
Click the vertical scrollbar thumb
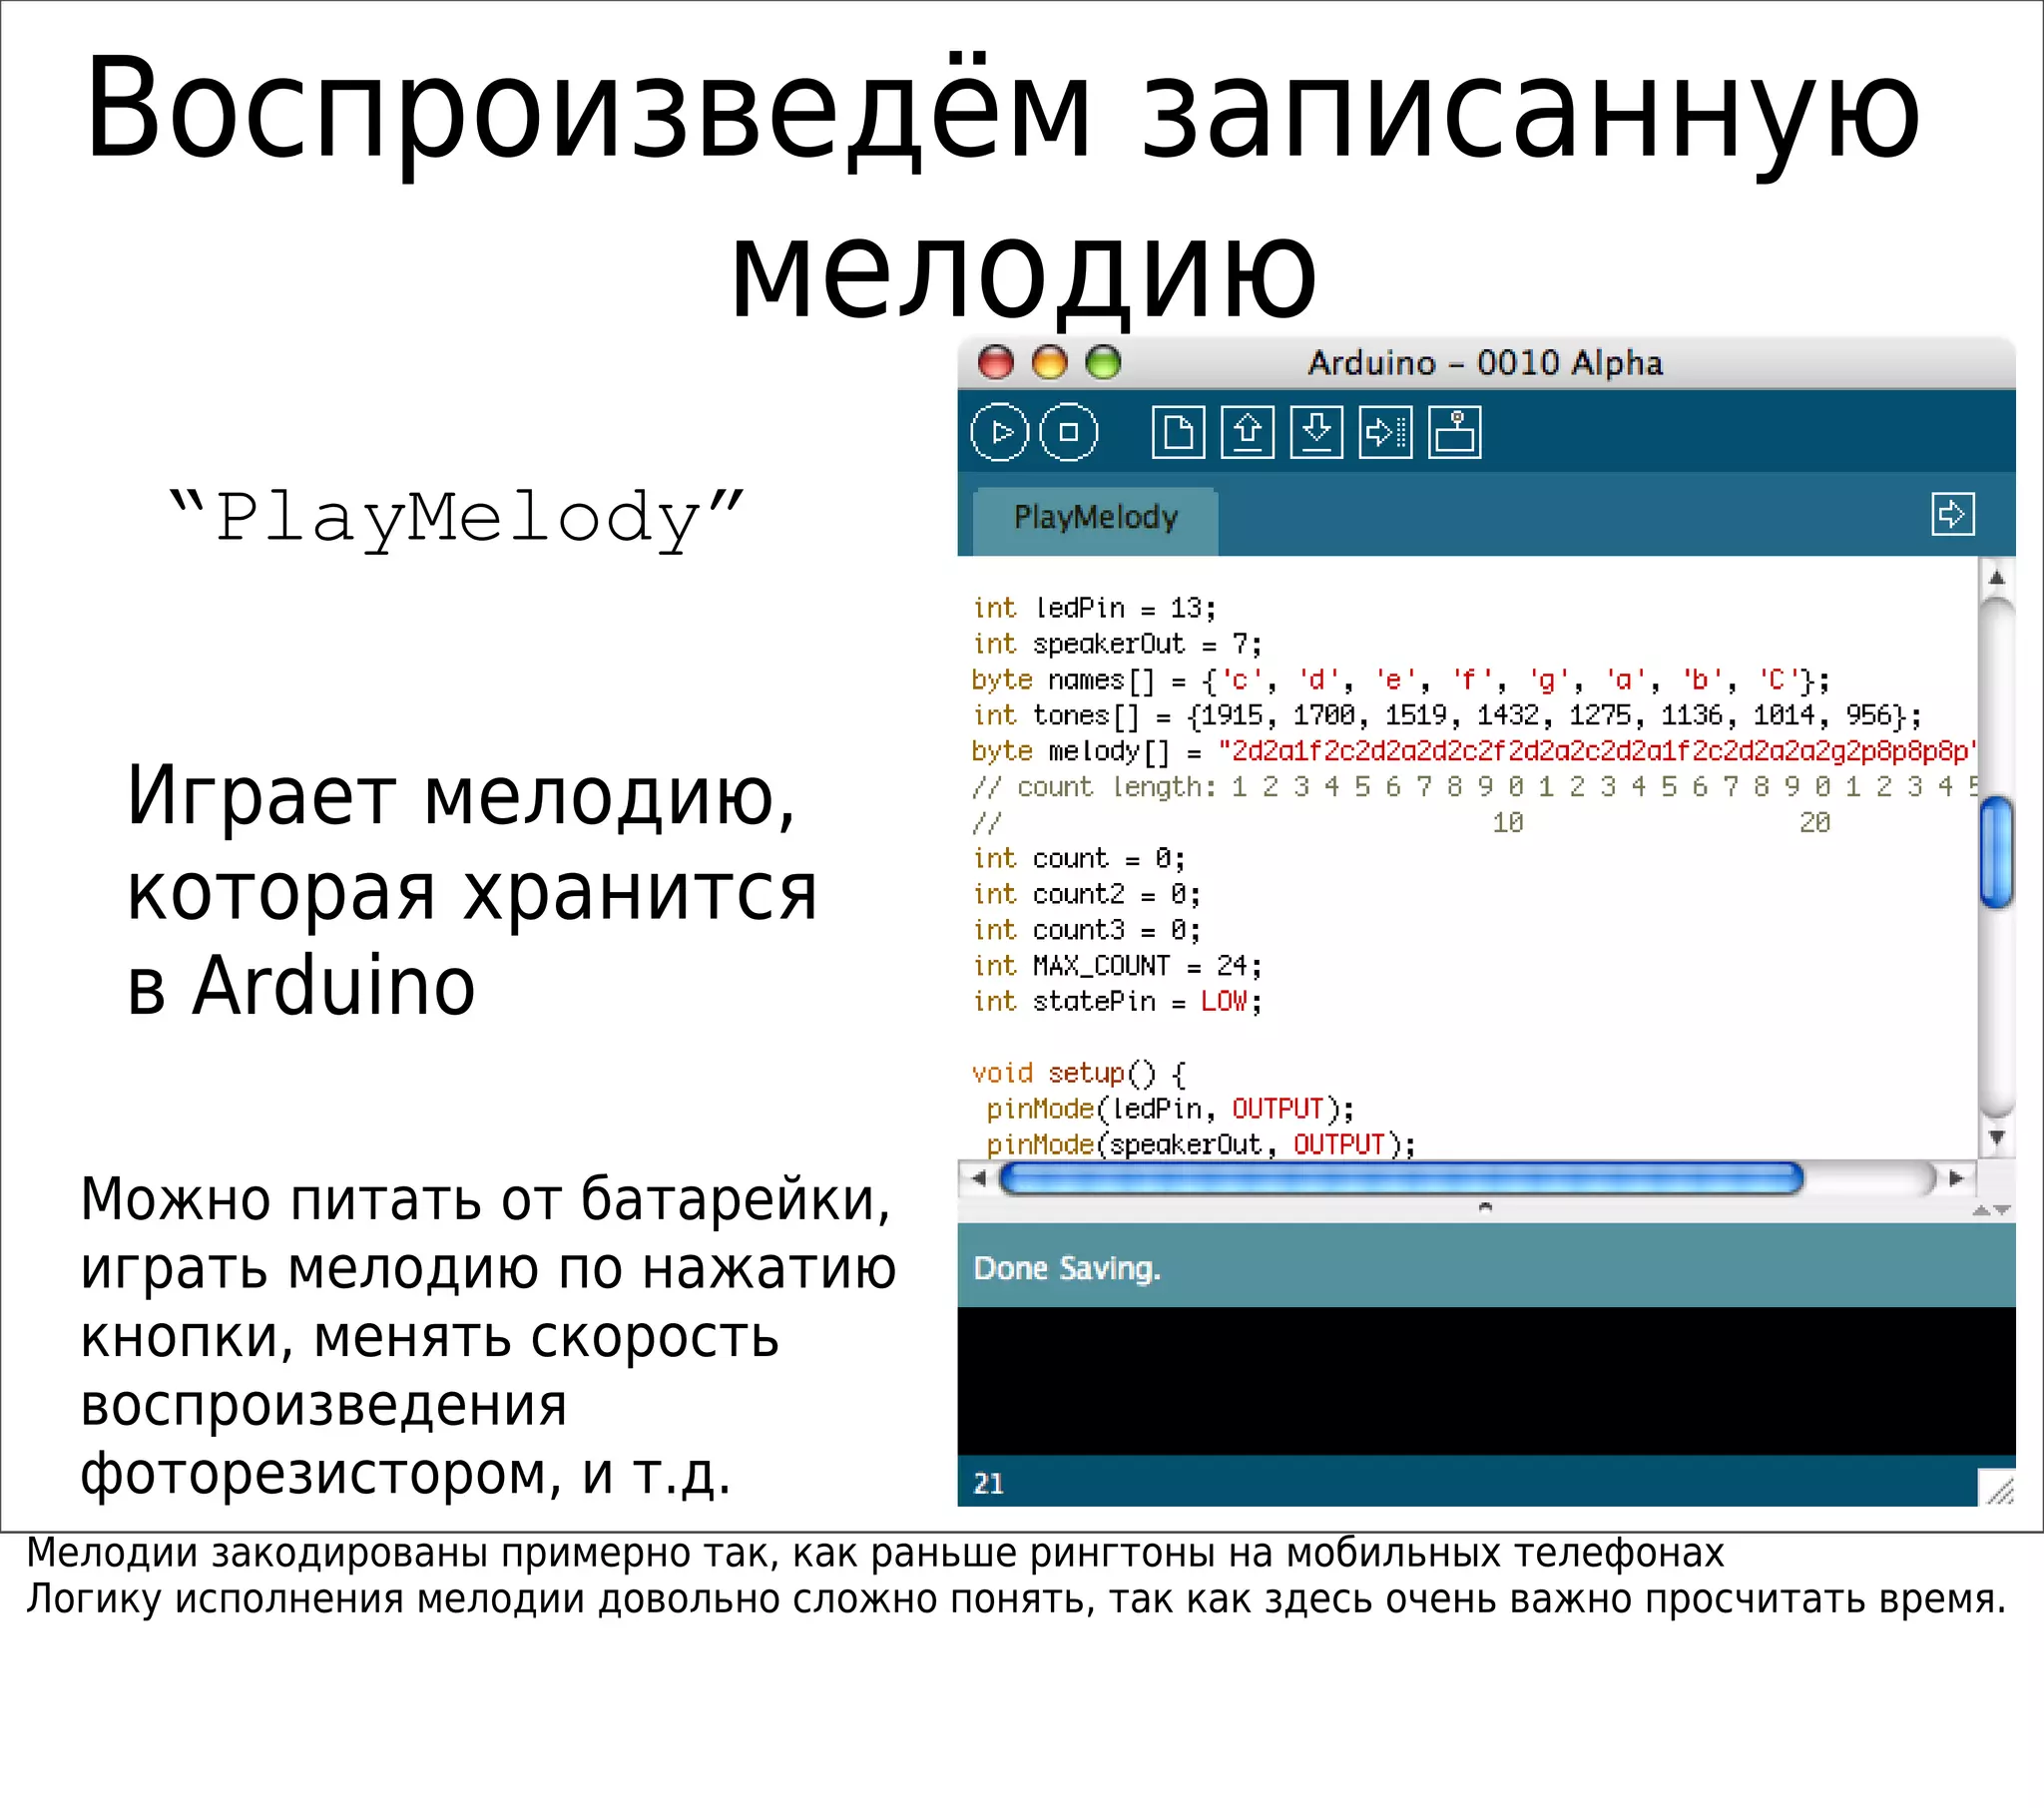(1996, 852)
